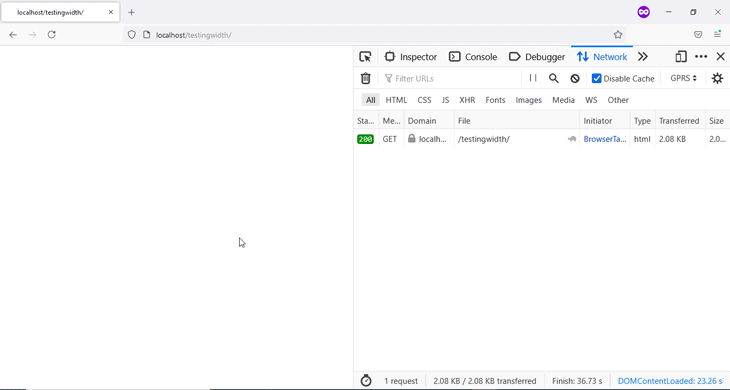Go back with browser back arrow

(x=13, y=34)
